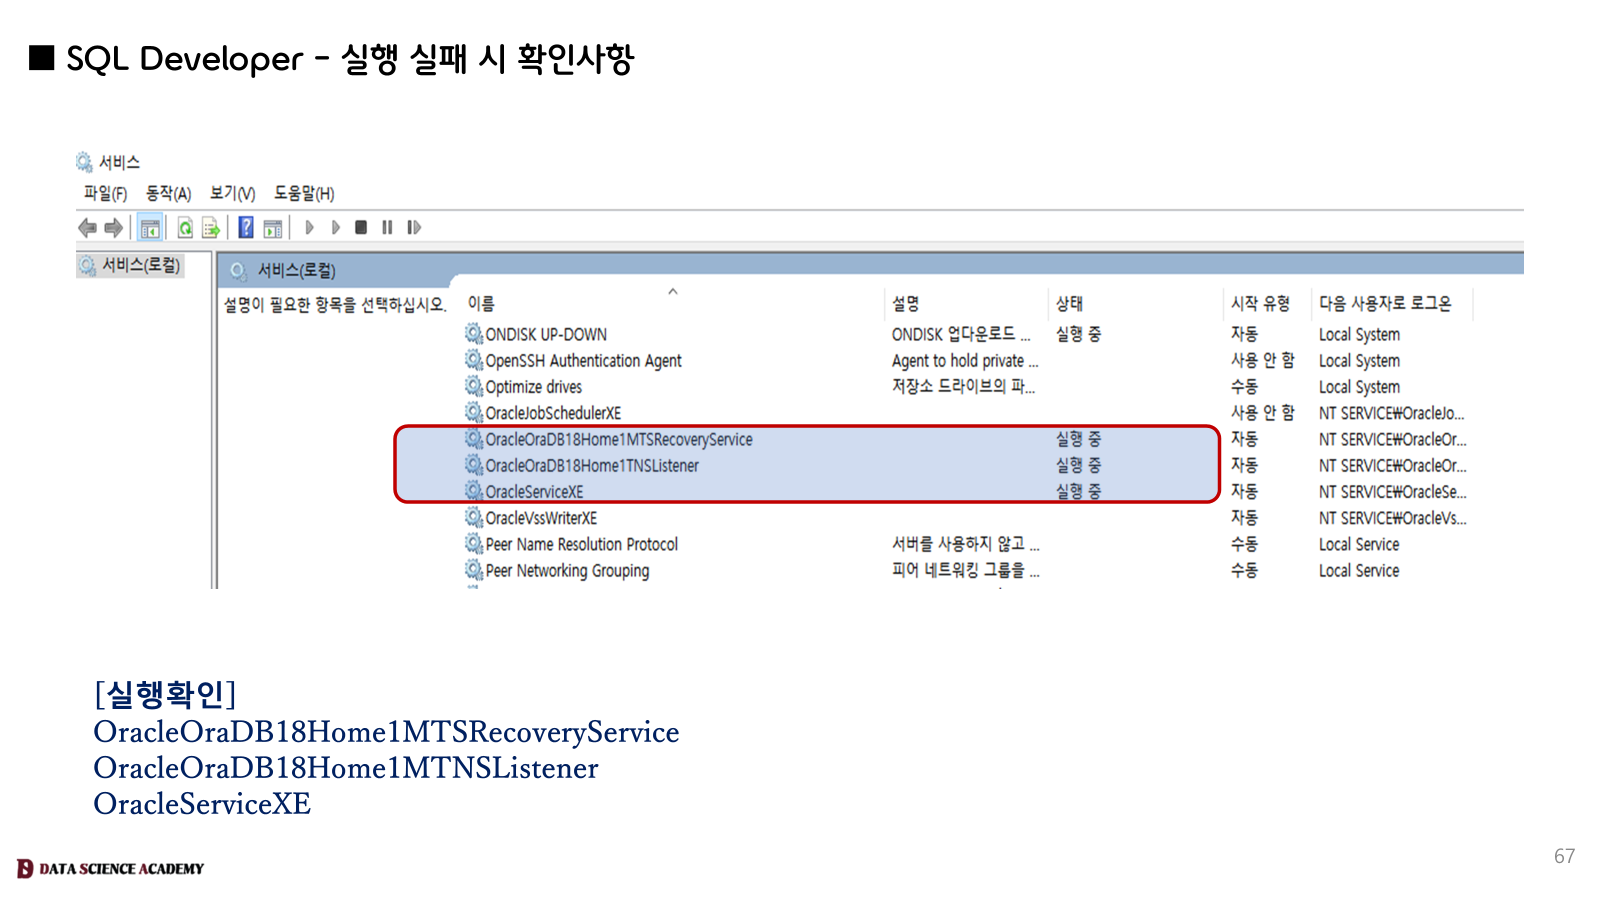
Task: Click the gear icon of Peer Networking Grouping
Action: point(474,569)
